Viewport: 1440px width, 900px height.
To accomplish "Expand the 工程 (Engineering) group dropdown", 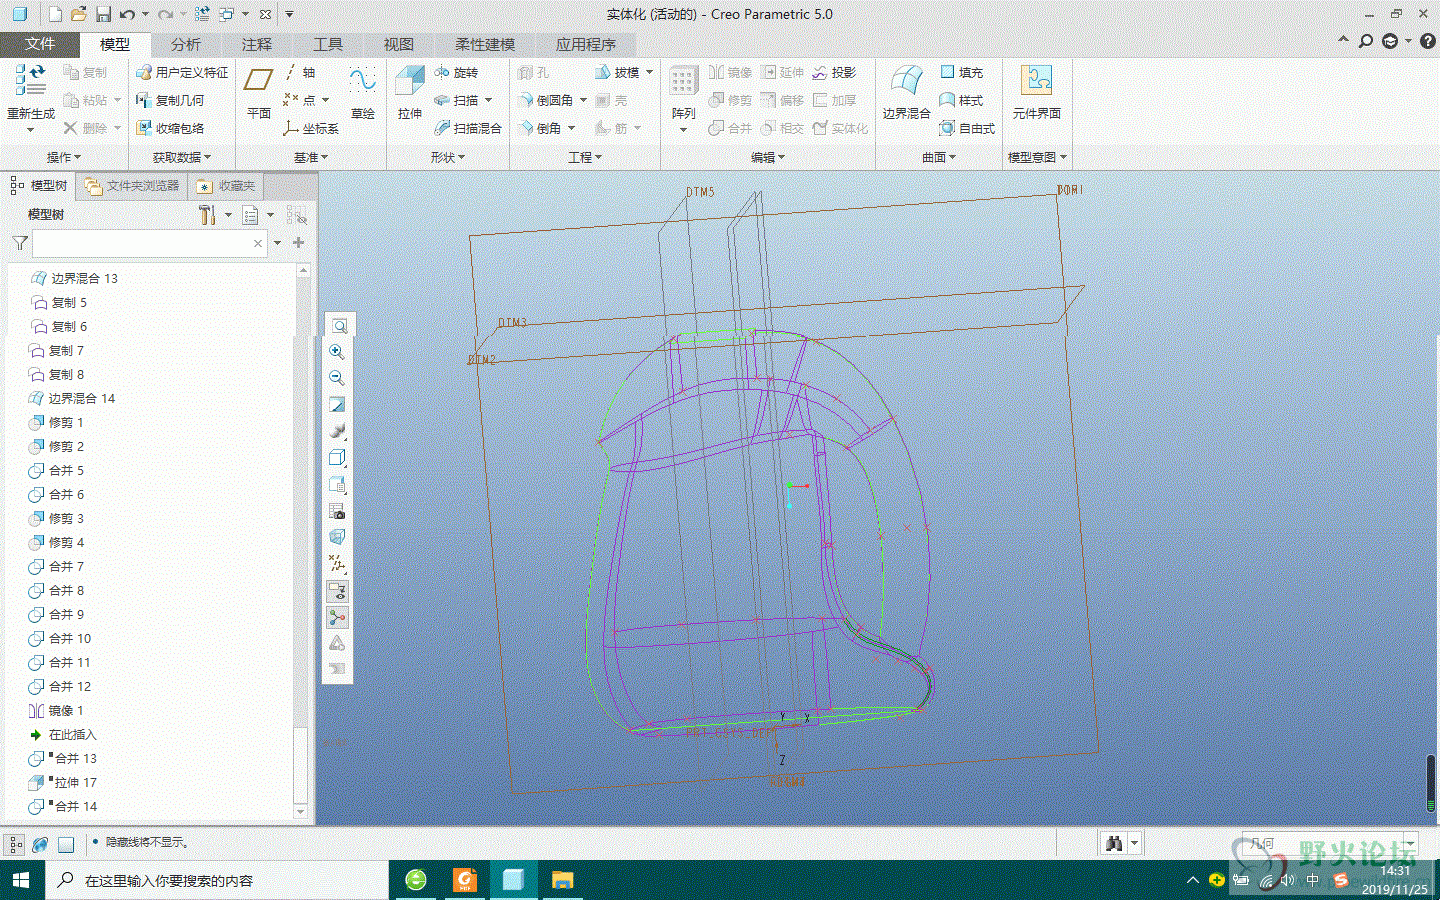I will (x=585, y=157).
